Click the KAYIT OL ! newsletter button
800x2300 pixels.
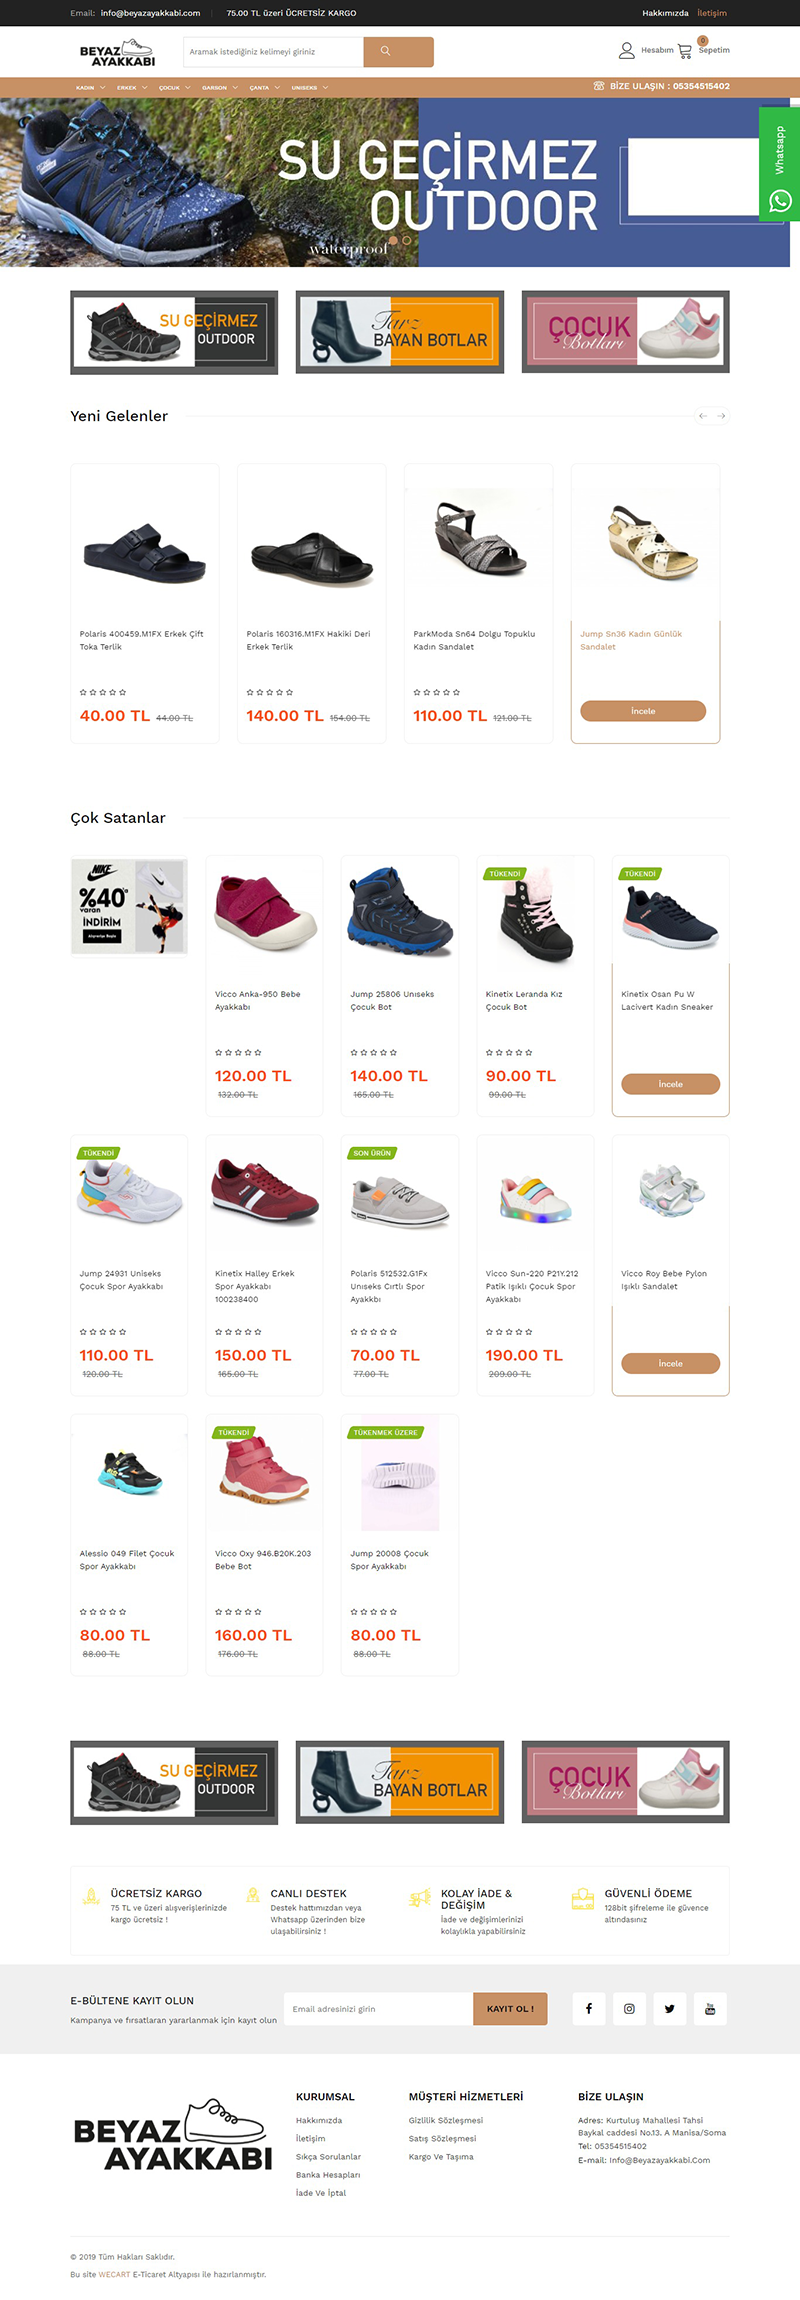[510, 2008]
